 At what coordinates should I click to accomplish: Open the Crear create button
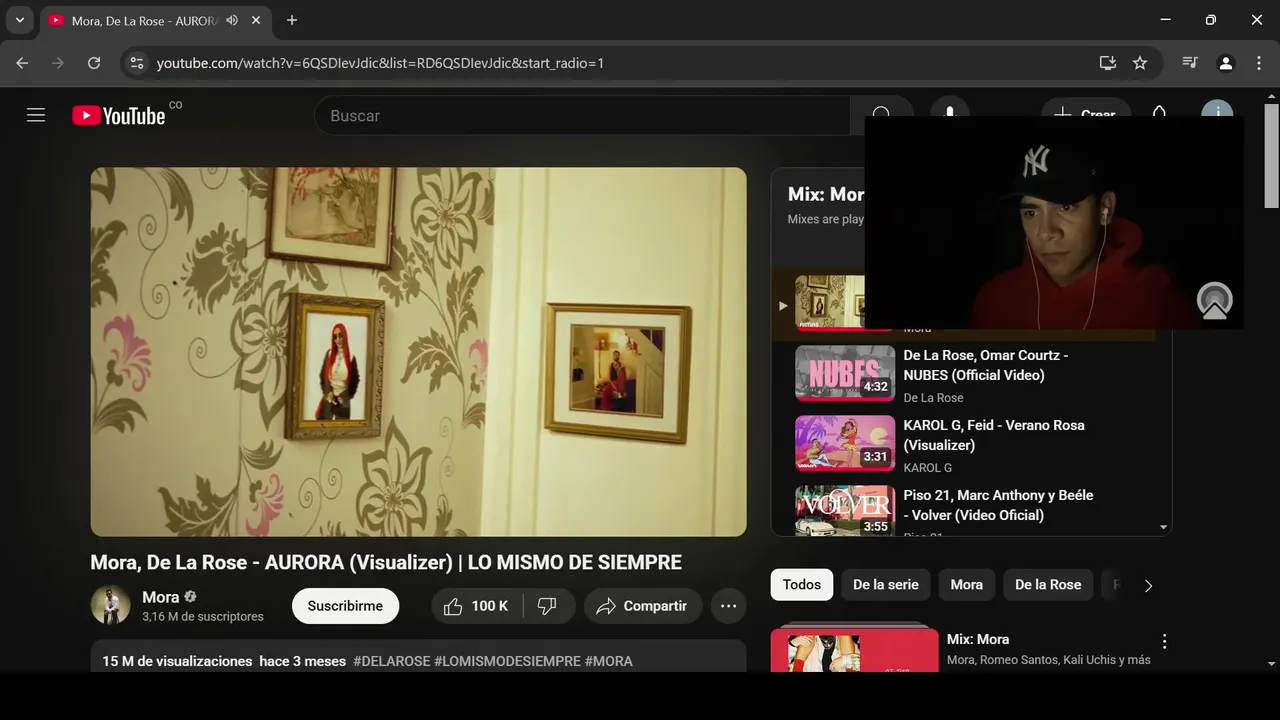[1086, 115]
